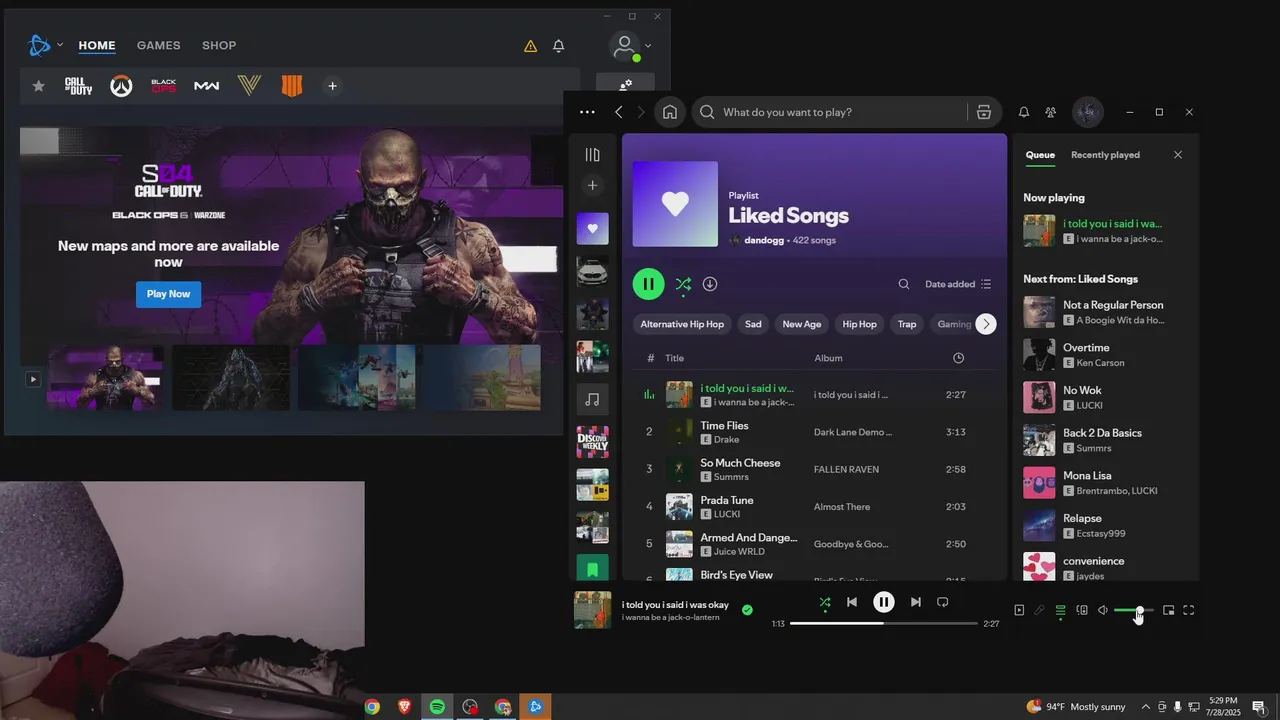The image size is (1280, 720).
Task: Show more genre chips arrow
Action: coord(986,324)
